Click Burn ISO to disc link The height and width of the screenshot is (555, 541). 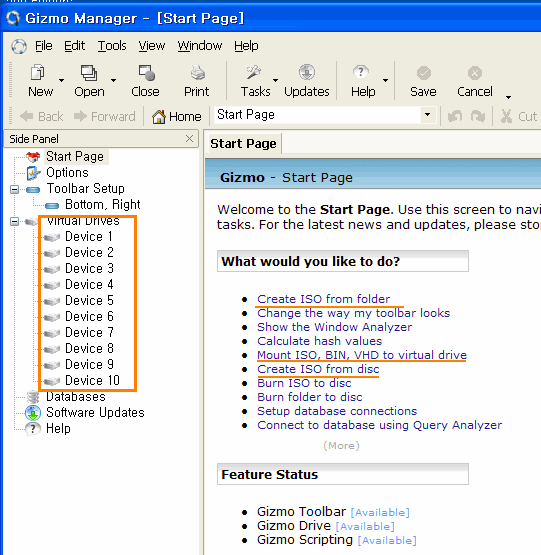click(x=304, y=383)
